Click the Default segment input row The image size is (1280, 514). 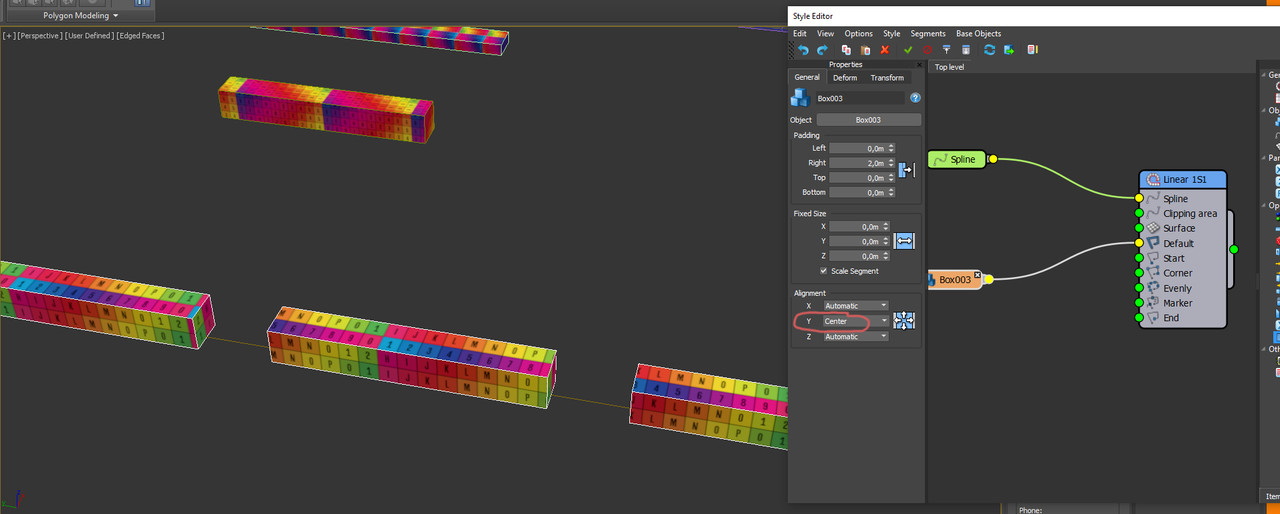1182,243
